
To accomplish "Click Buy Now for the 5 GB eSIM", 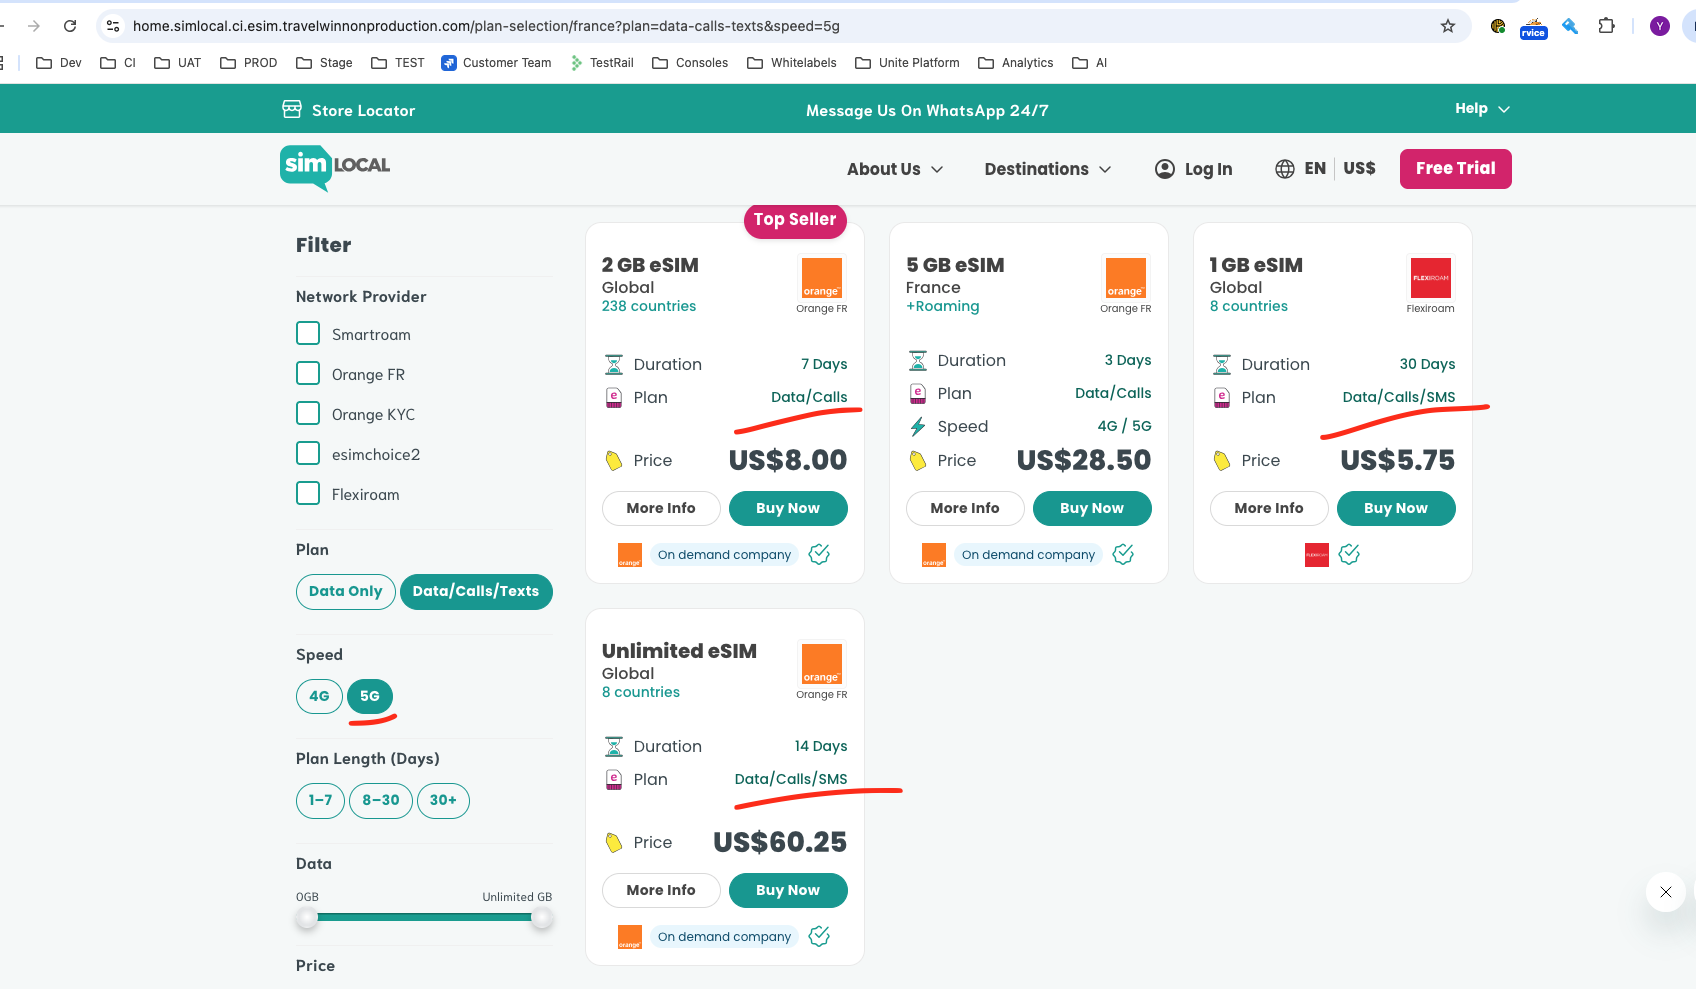I will coord(1091,508).
